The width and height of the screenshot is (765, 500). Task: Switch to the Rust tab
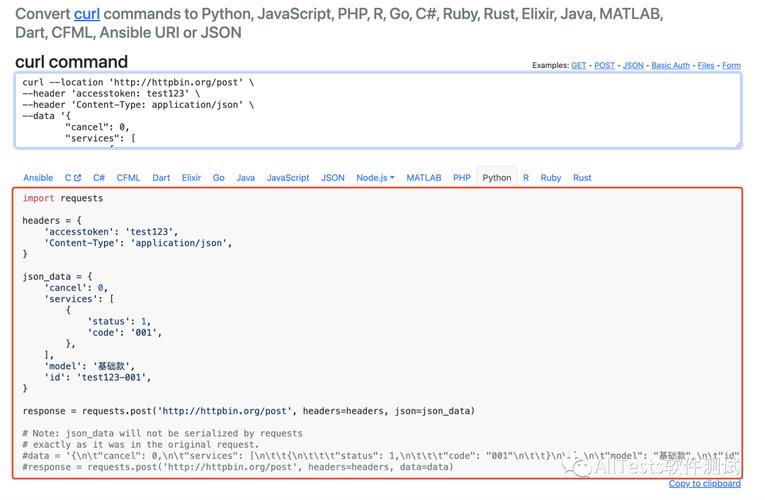point(582,178)
